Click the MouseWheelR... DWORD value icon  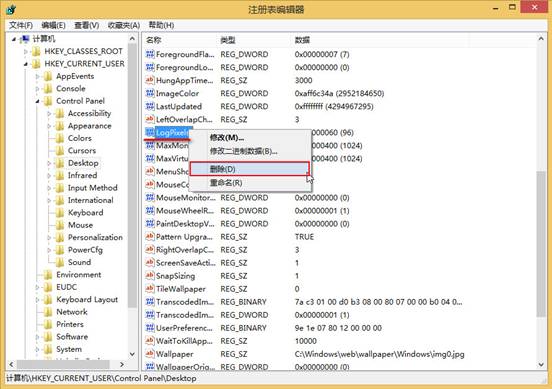[150, 211]
